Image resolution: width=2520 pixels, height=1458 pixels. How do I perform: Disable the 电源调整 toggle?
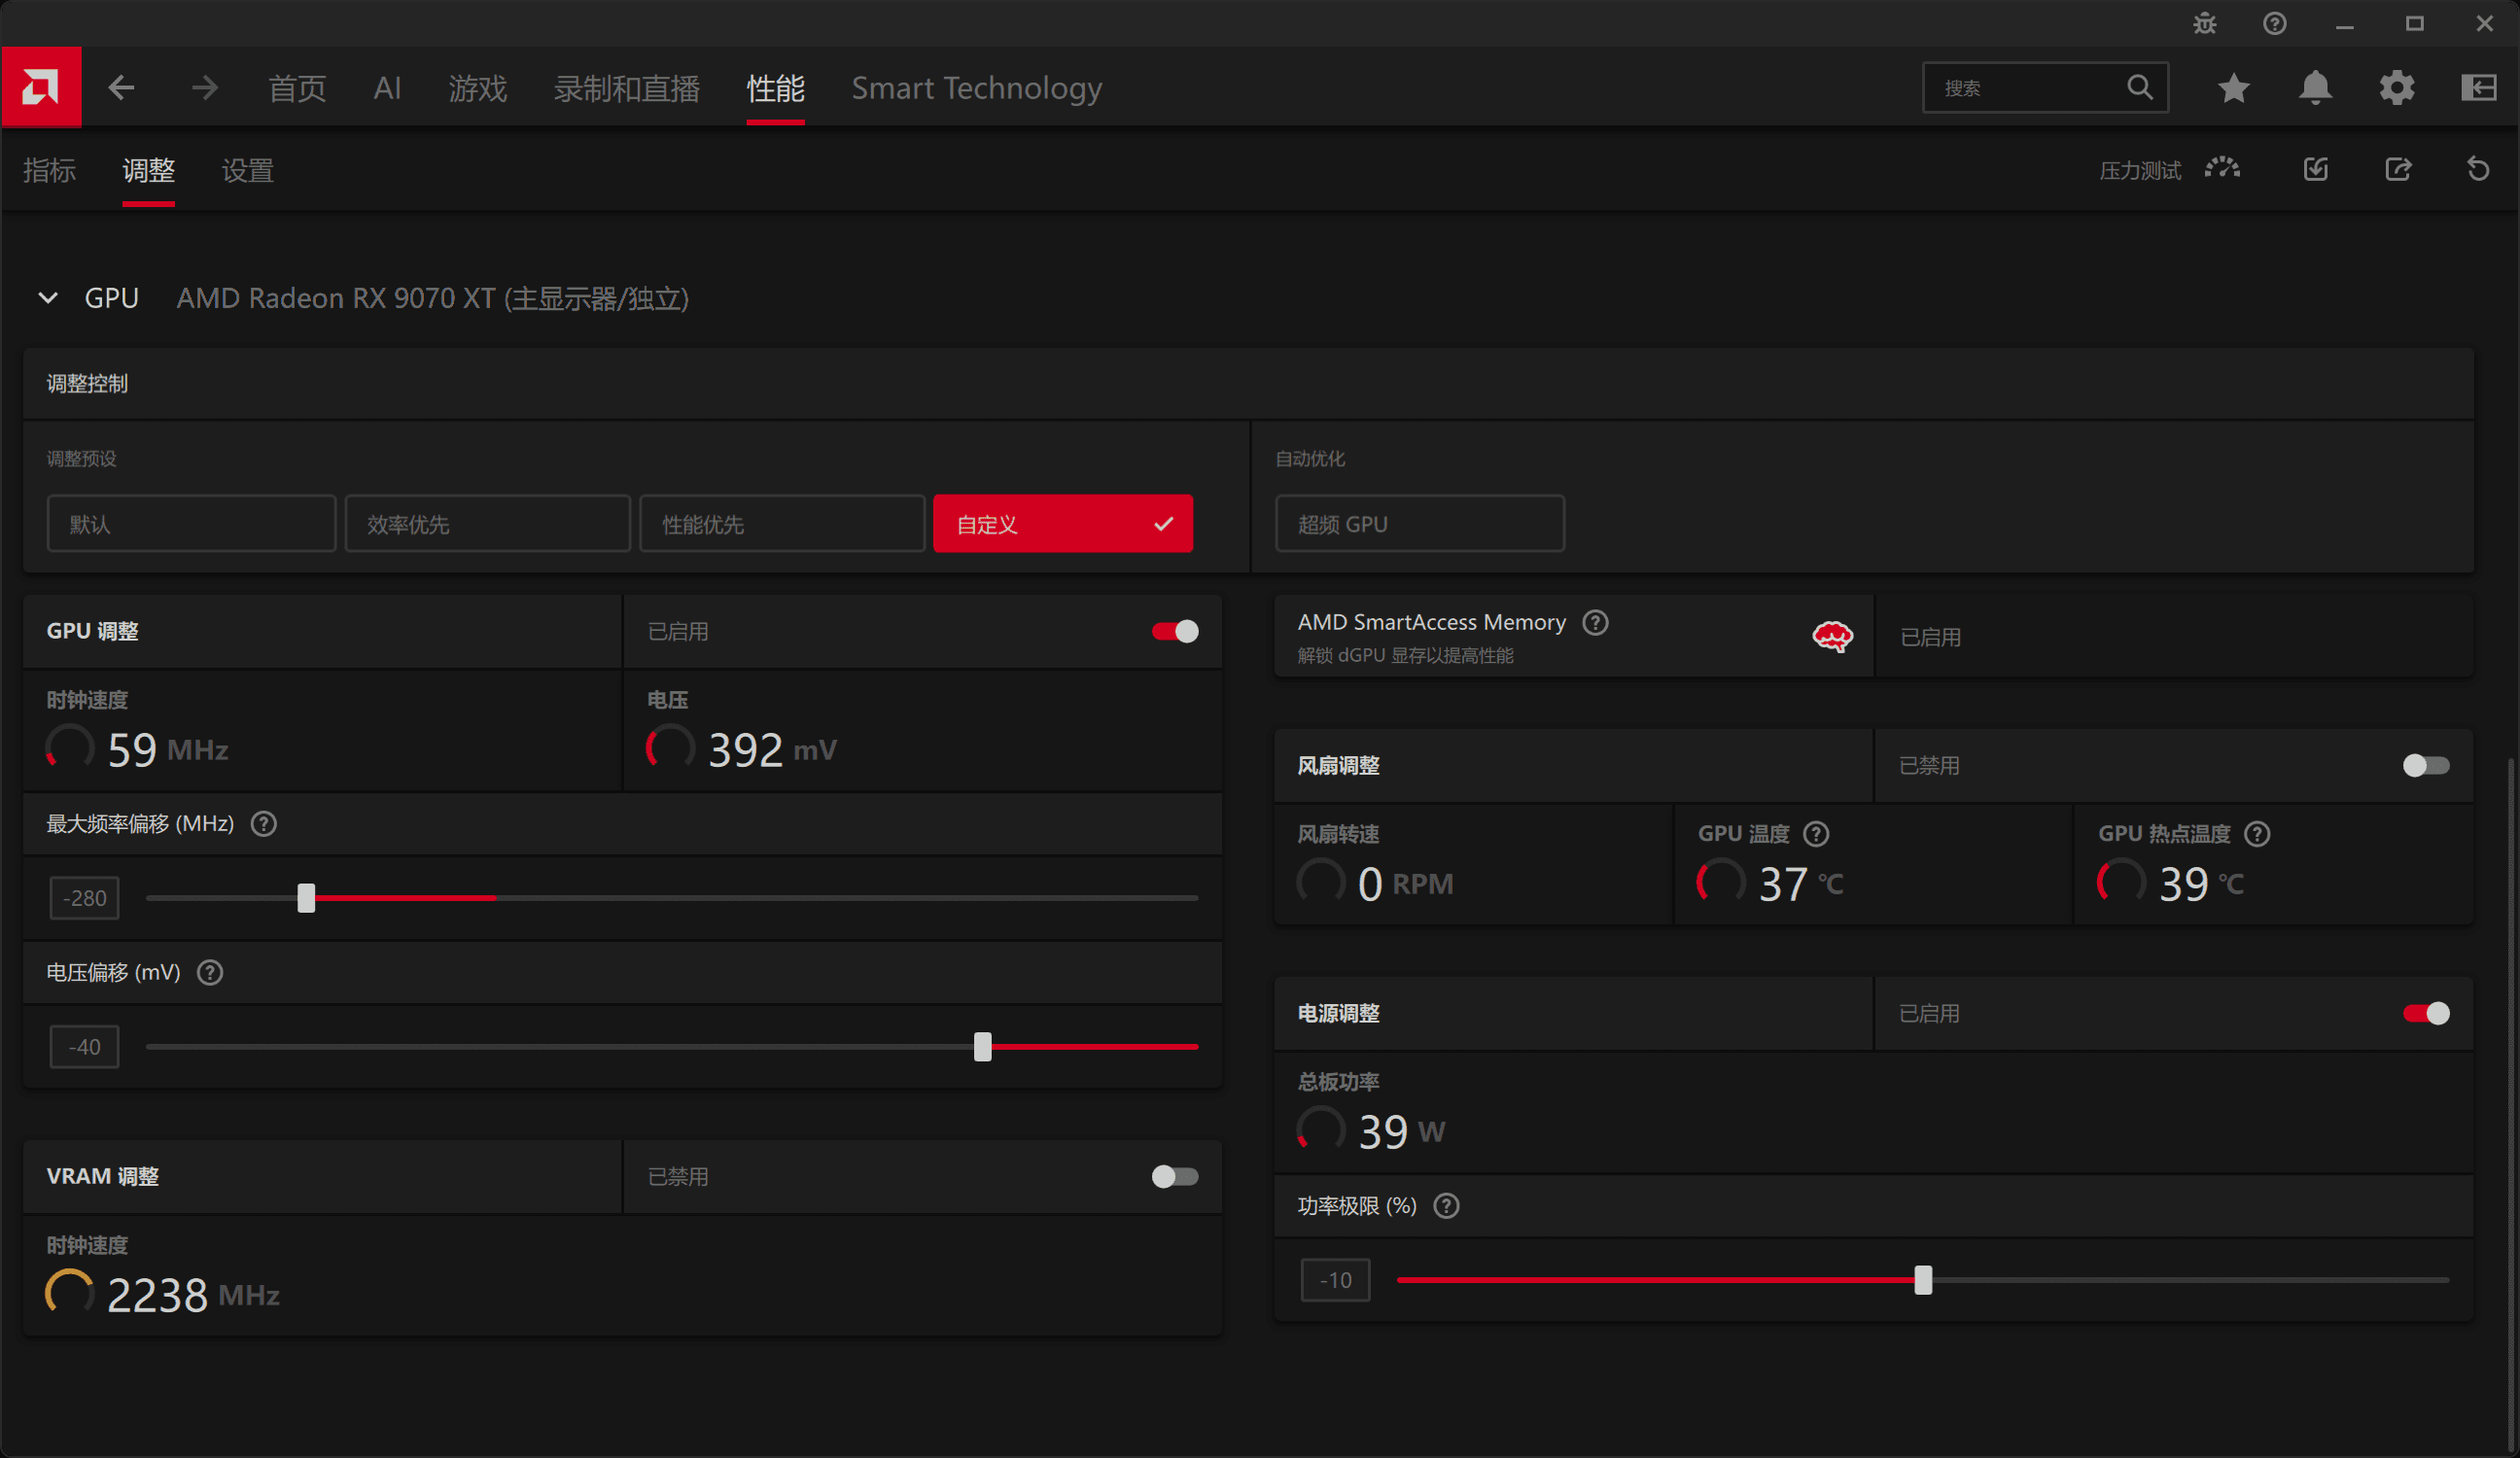2426,1014
